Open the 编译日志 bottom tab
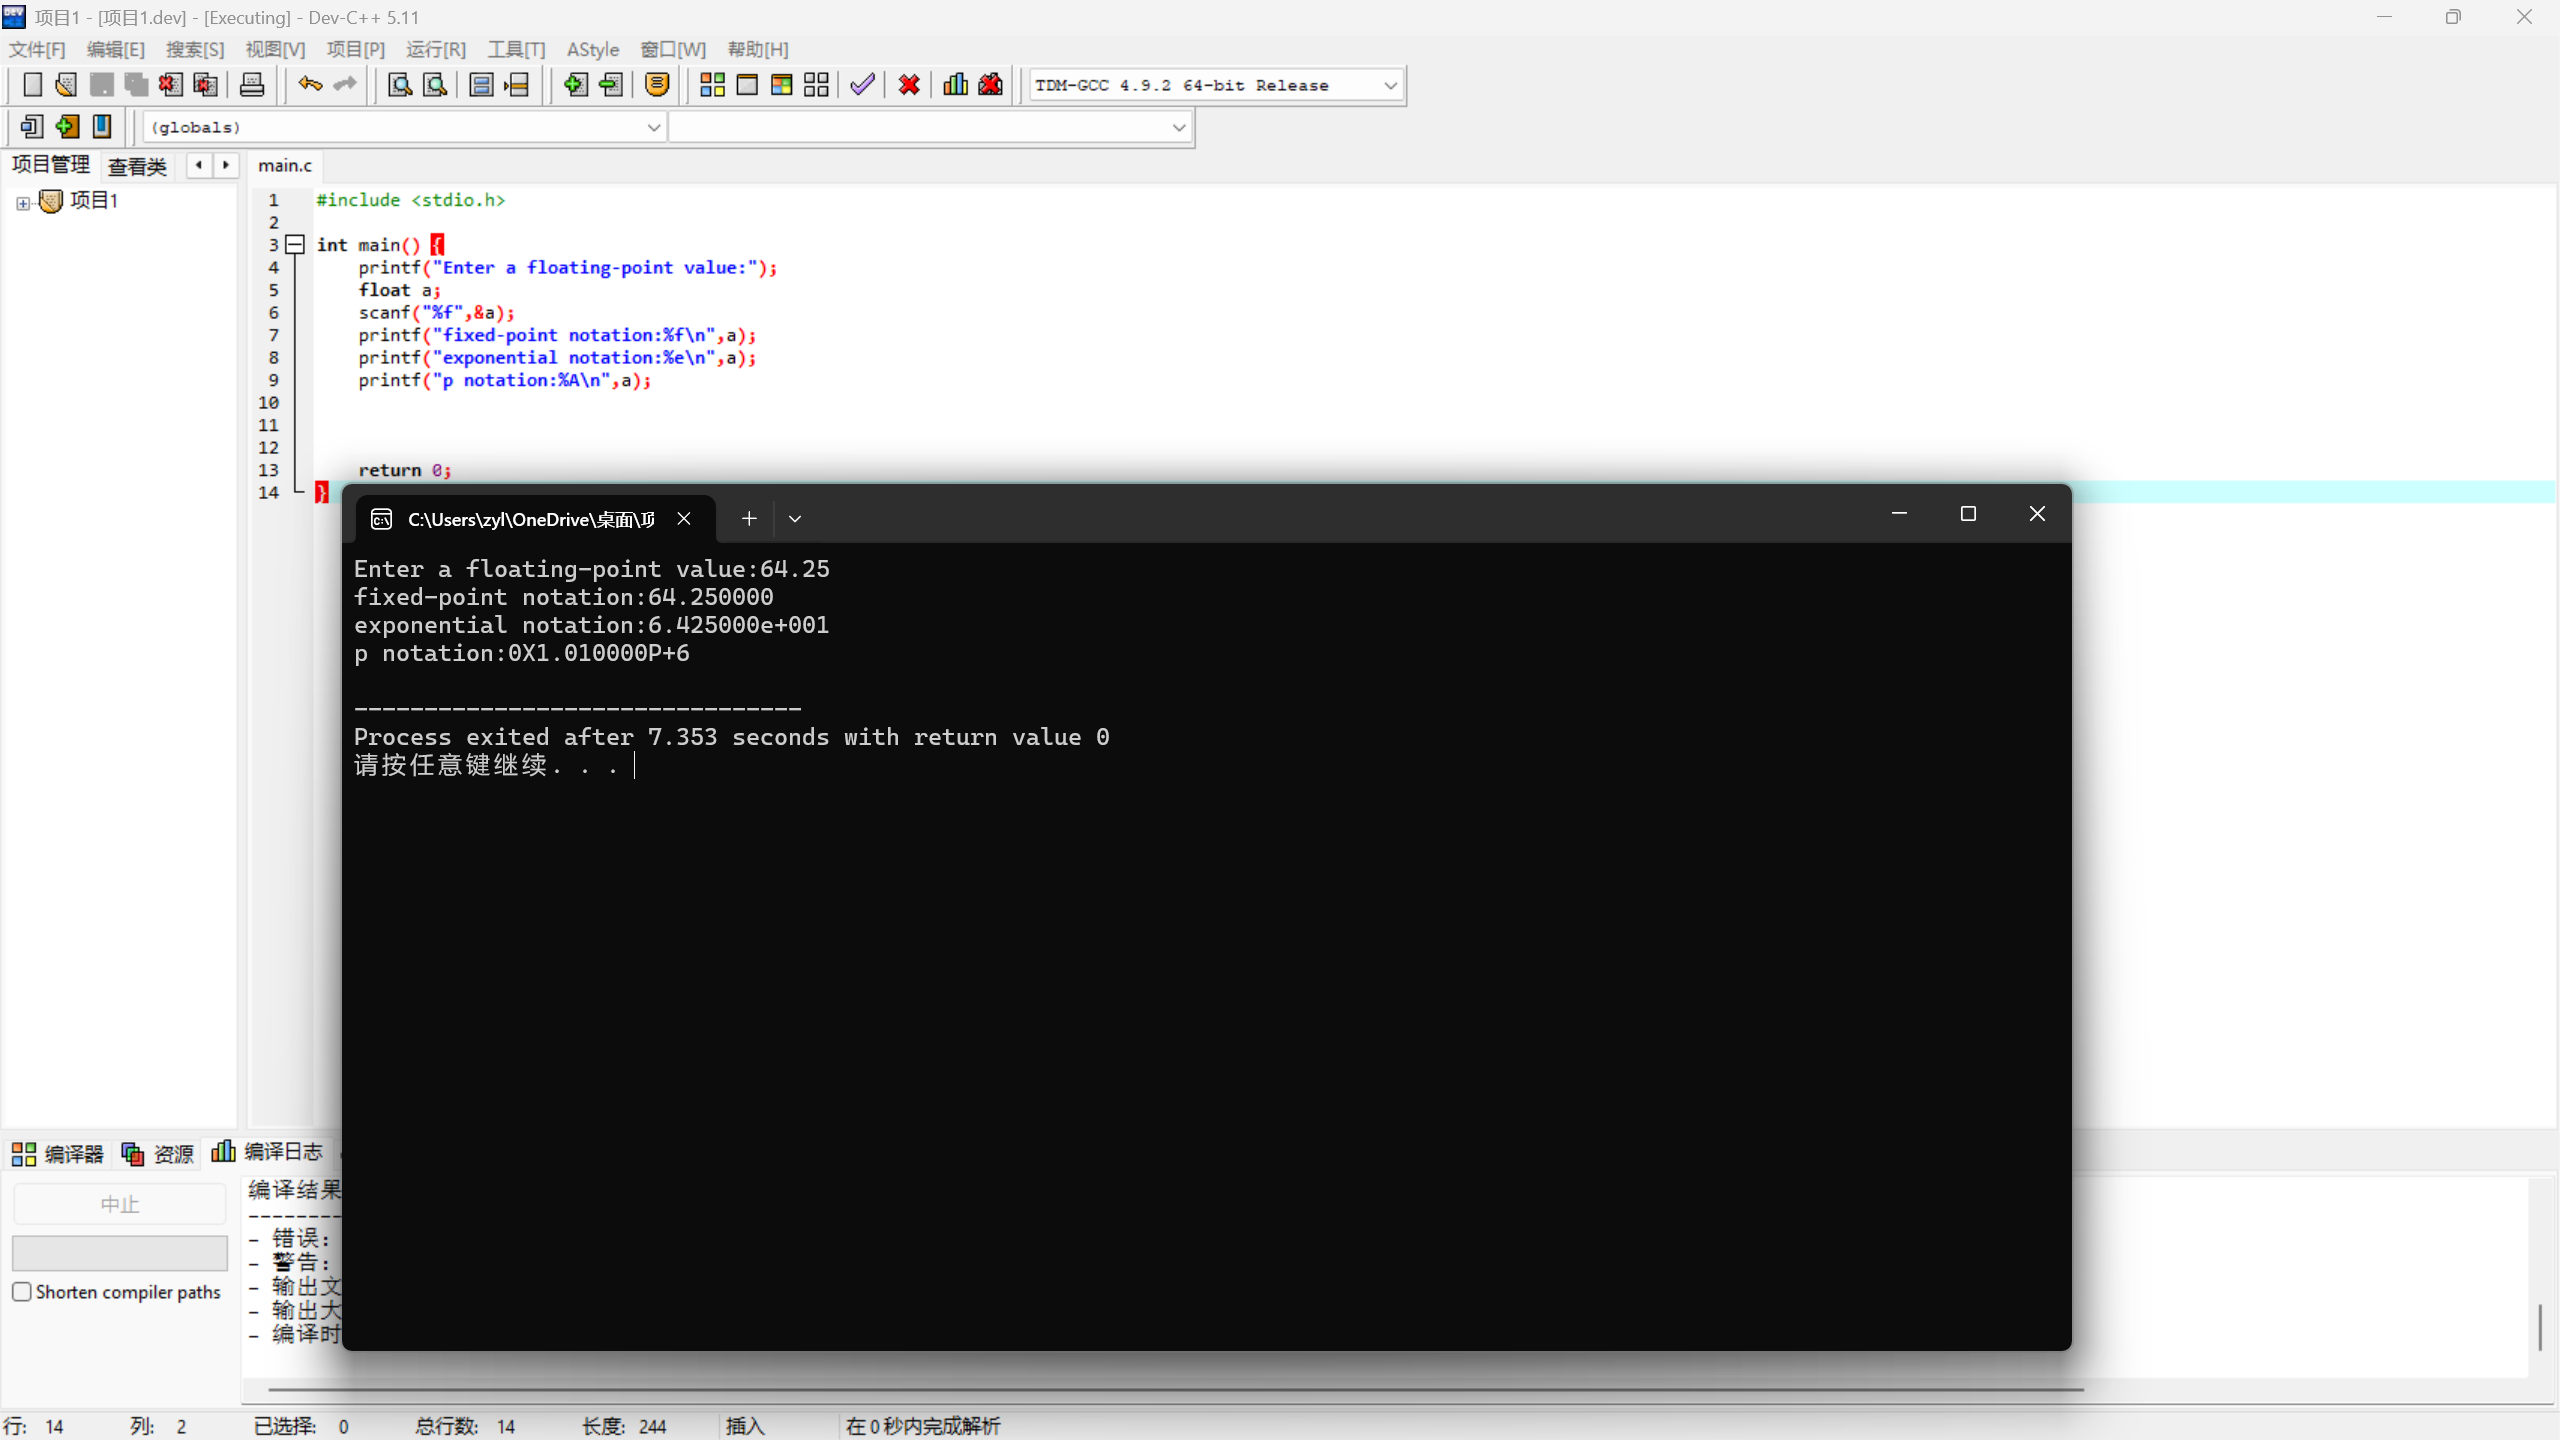Image resolution: width=2560 pixels, height=1440 pixels. [268, 1153]
